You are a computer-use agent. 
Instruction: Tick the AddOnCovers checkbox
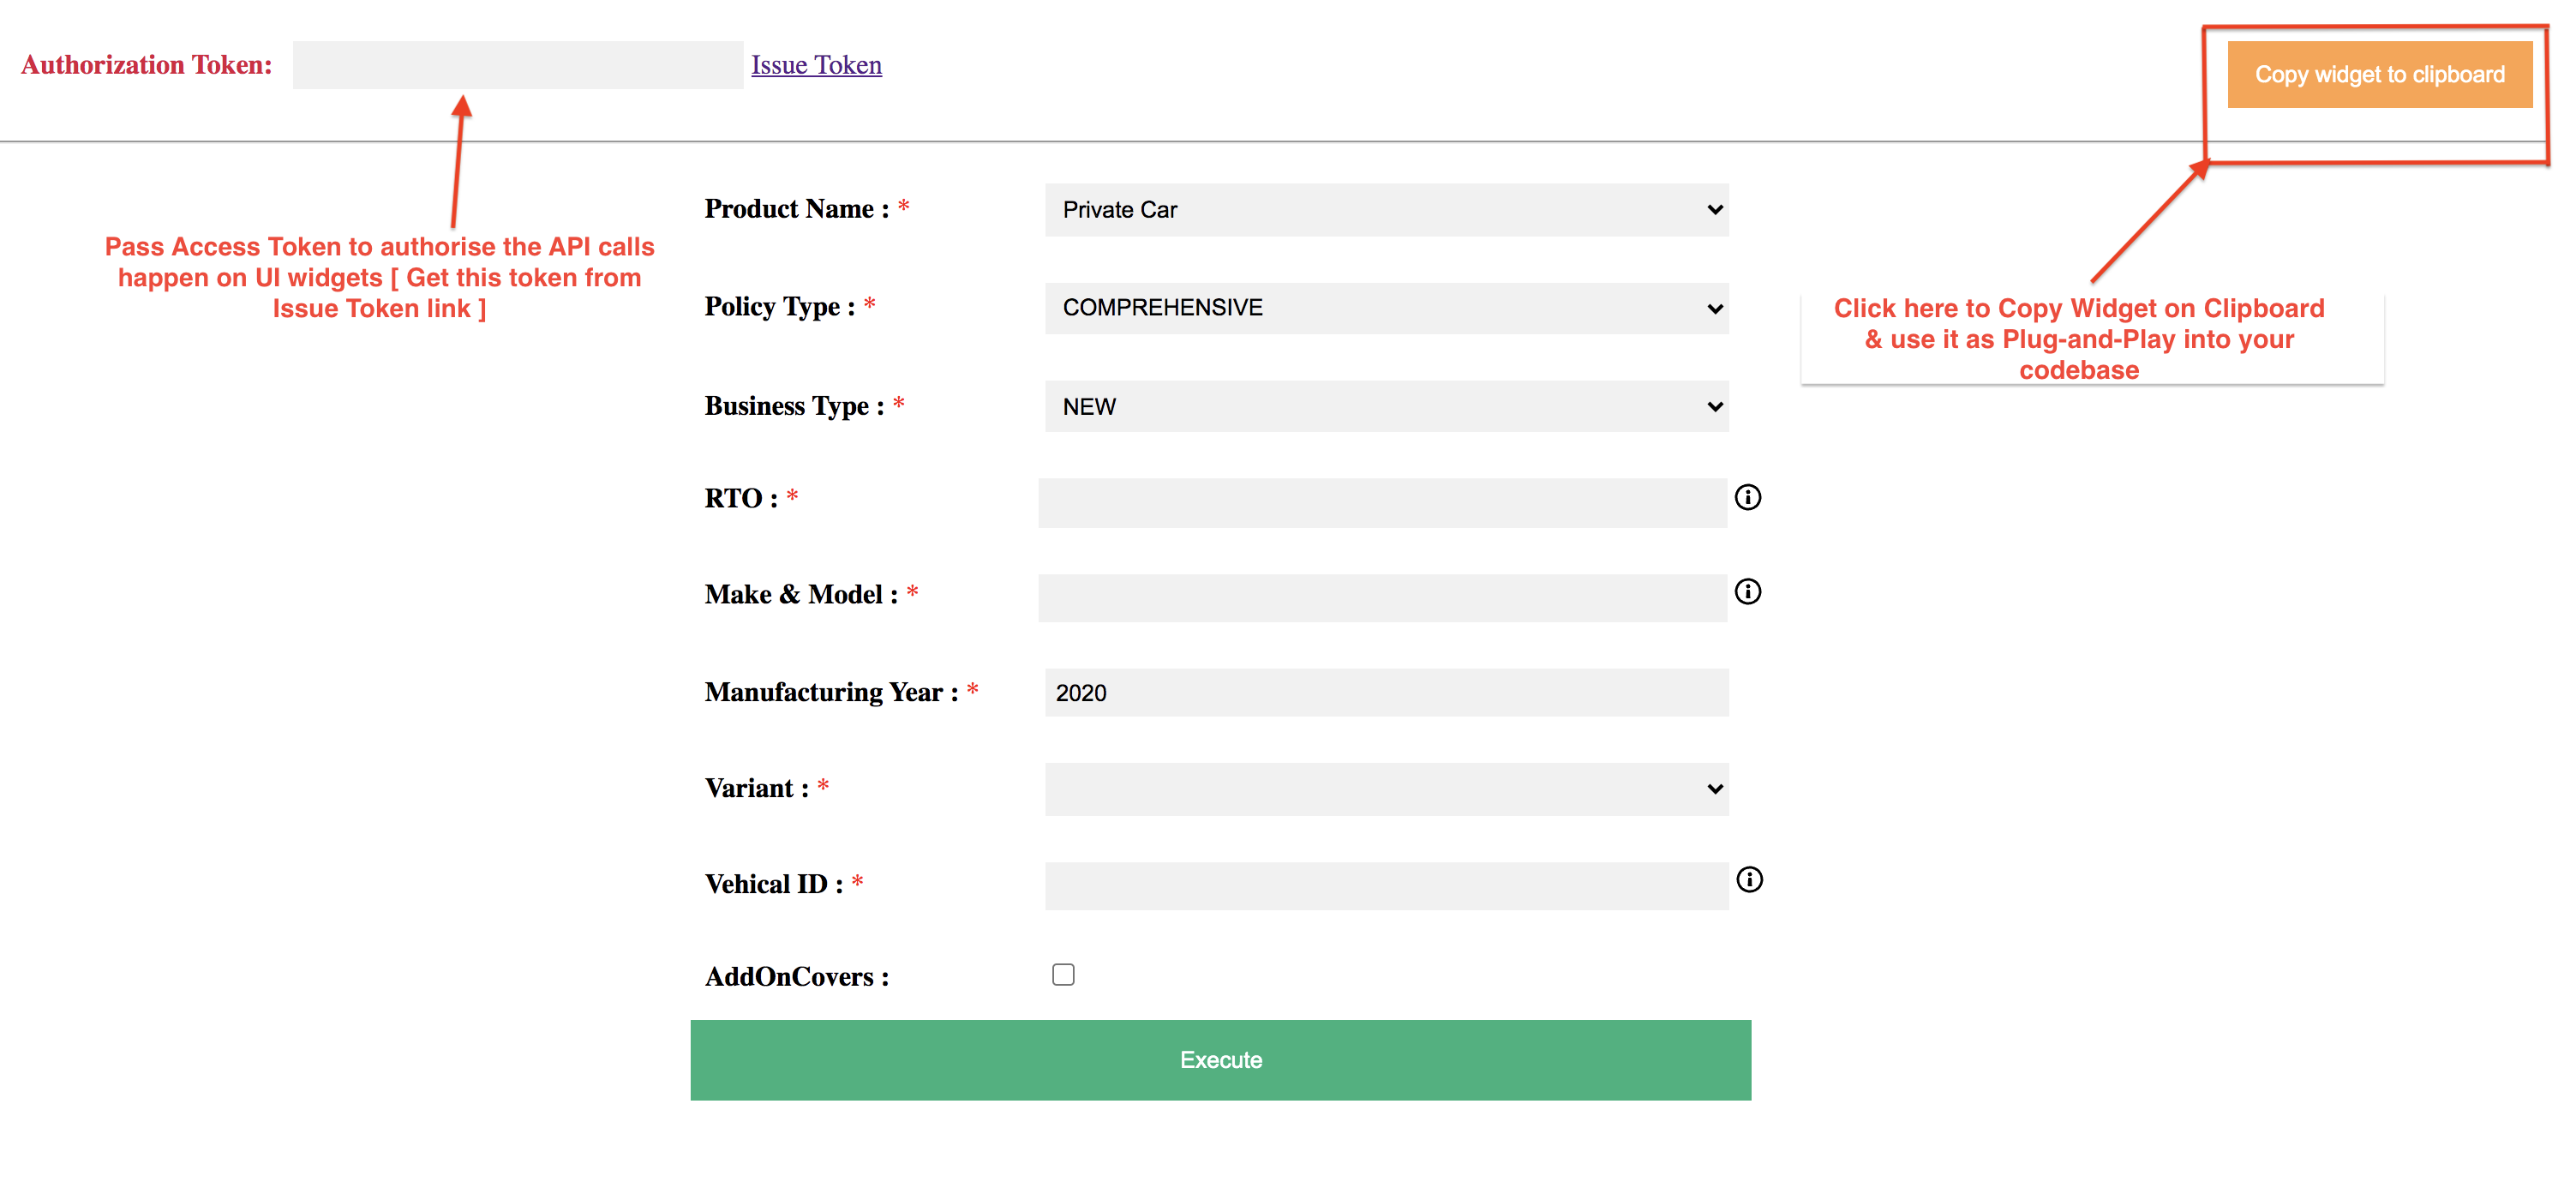(1063, 975)
